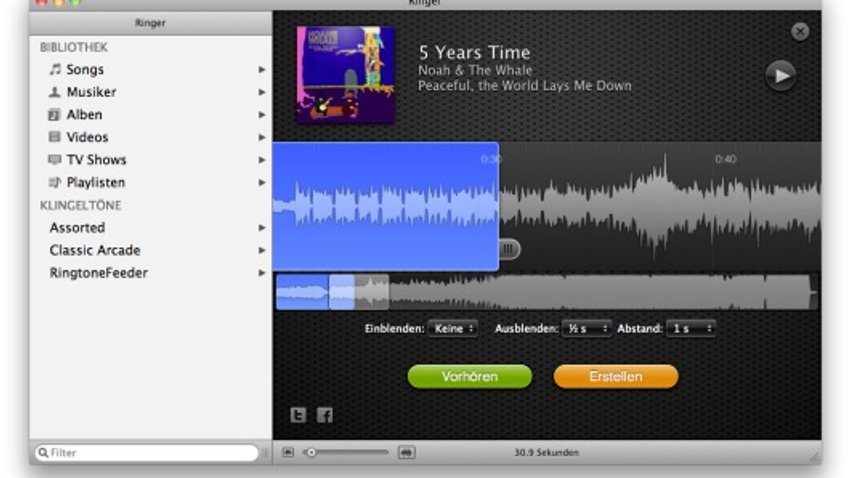Click the Videos film icon
The width and height of the screenshot is (850, 478).
[x=54, y=137]
